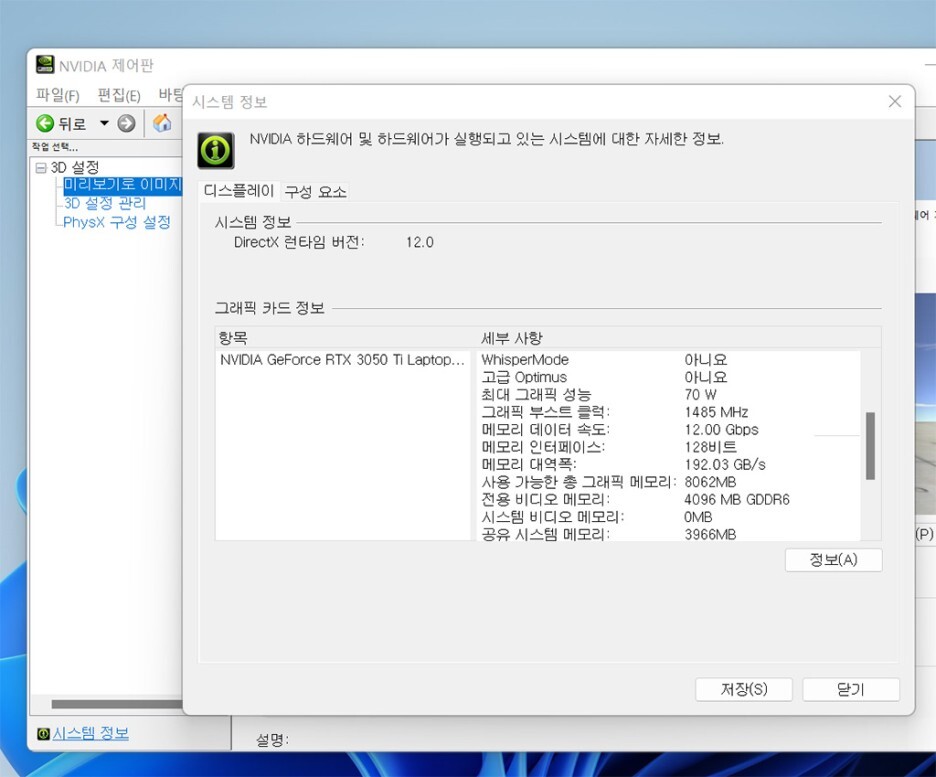936x777 pixels.
Task: Click the 192.03 GB/s value
Action: coord(725,464)
